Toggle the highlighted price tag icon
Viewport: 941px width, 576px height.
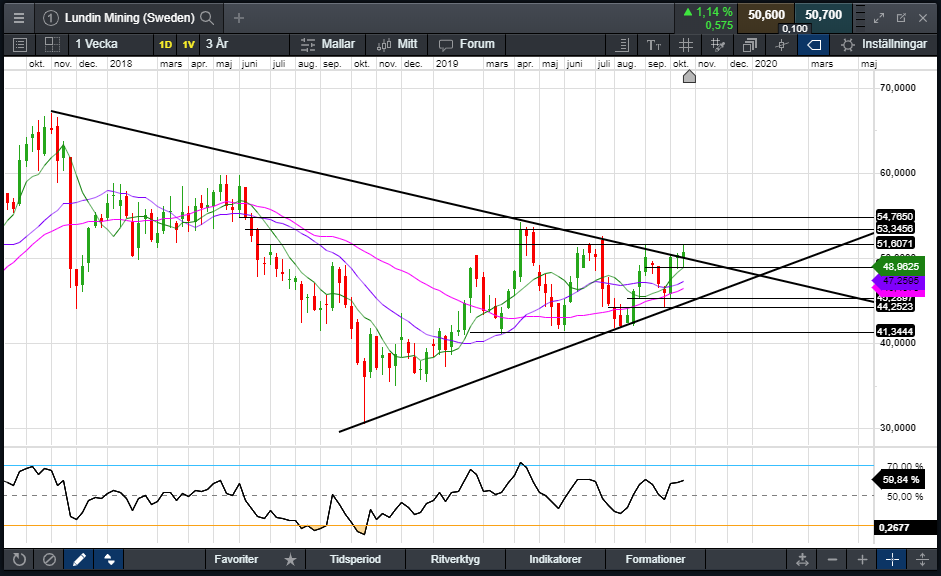[814, 44]
